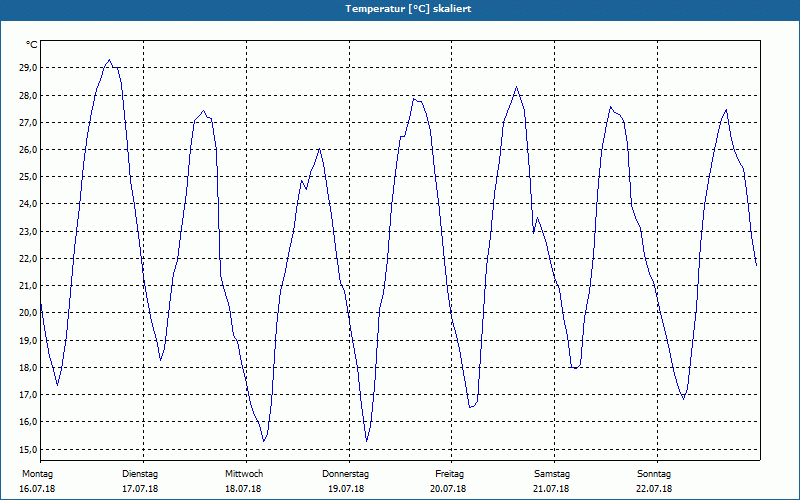
Task: Click the date 21.07.18
Action: click(x=551, y=489)
